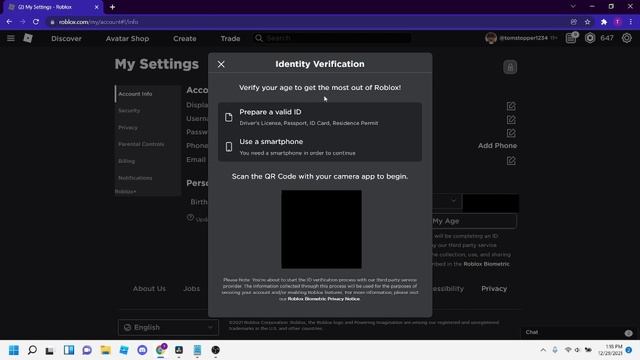640x360 pixels.
Task: Click the Roblox search field
Action: click(332, 38)
